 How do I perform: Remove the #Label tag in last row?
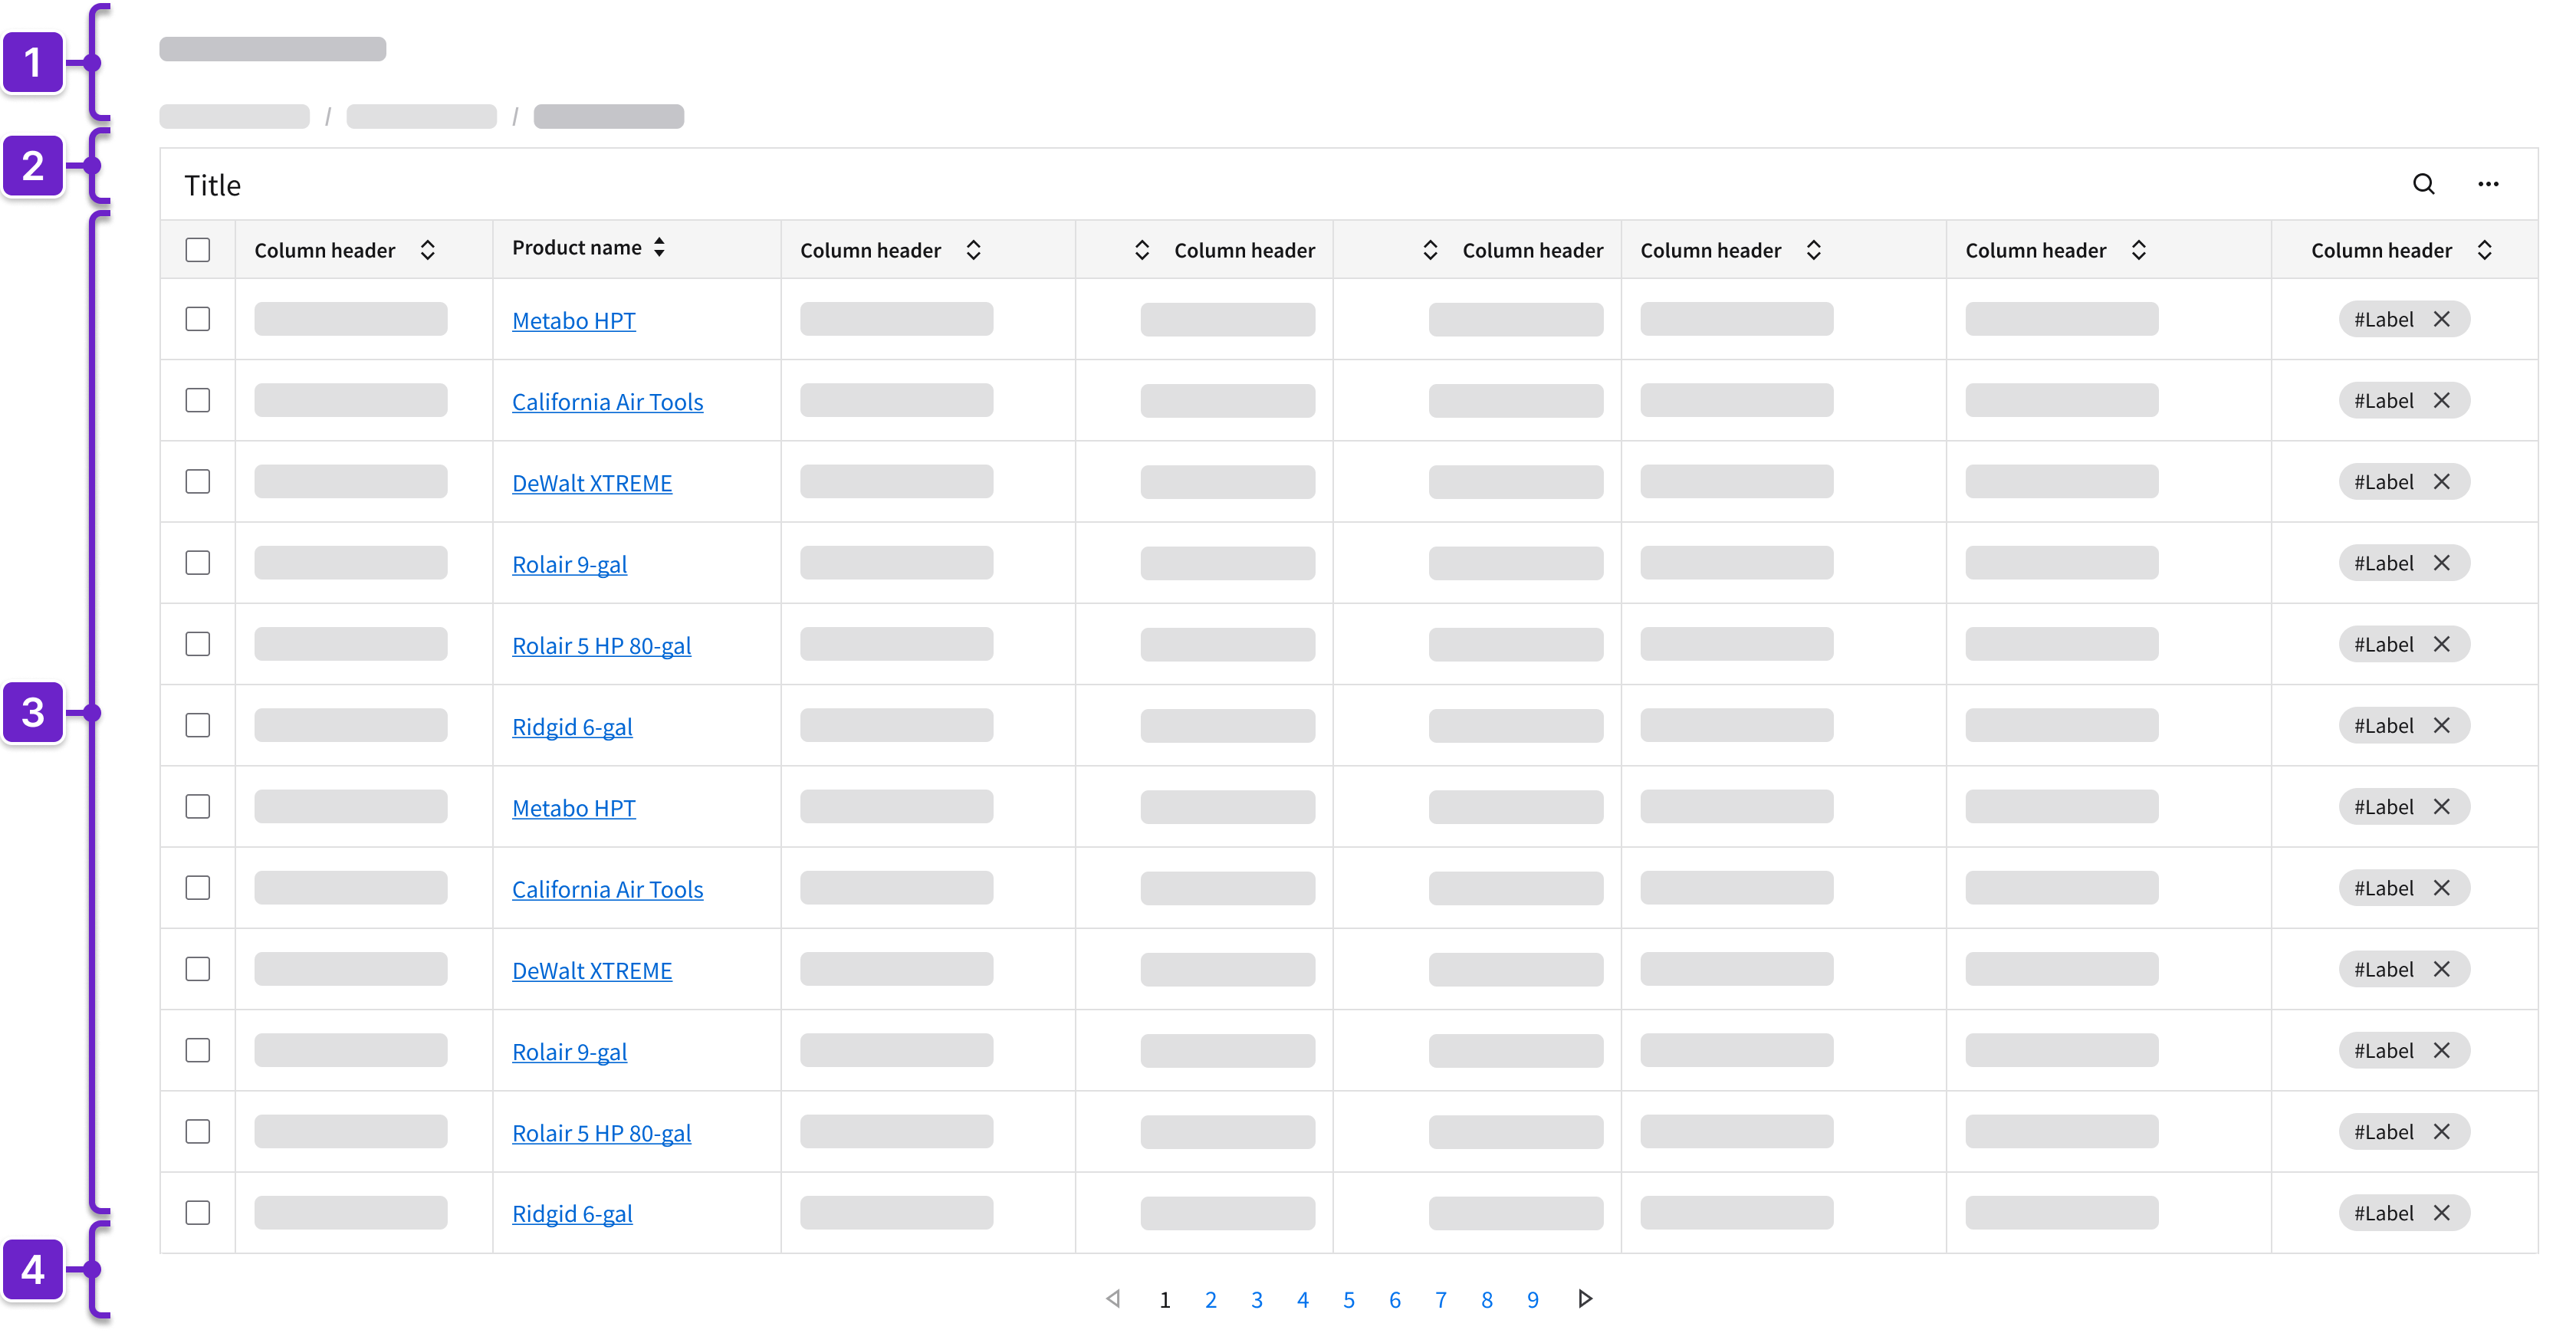(x=2441, y=1213)
